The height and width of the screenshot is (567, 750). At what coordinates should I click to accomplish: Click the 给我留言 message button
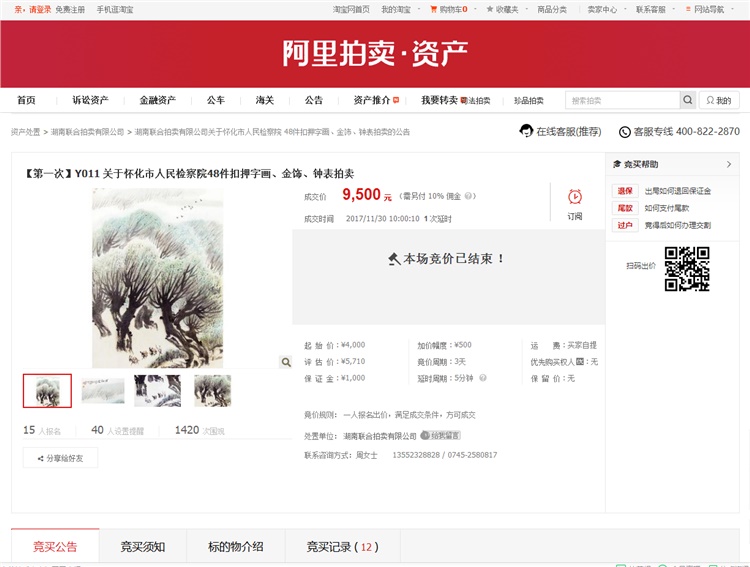click(x=441, y=435)
